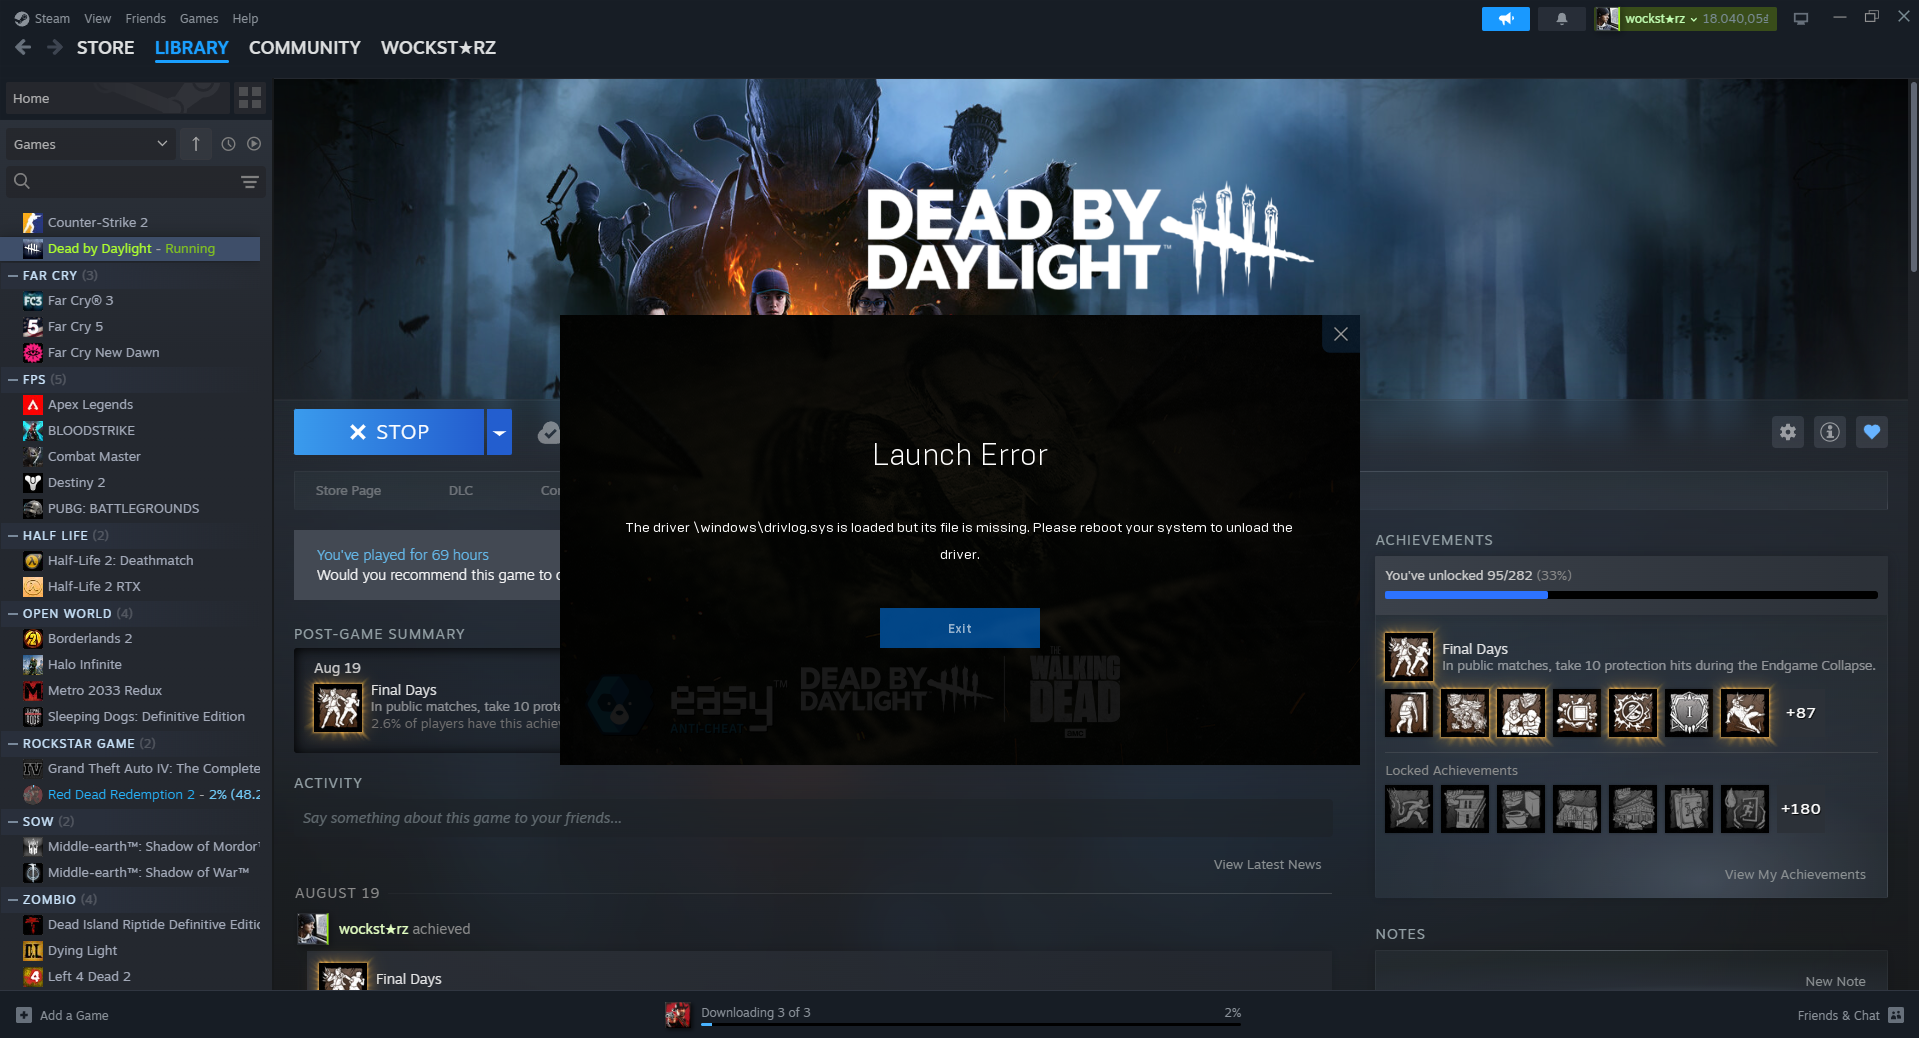The width and height of the screenshot is (1919, 1038).
Task: Collapse the HALF LIFE collection
Action: (13, 535)
